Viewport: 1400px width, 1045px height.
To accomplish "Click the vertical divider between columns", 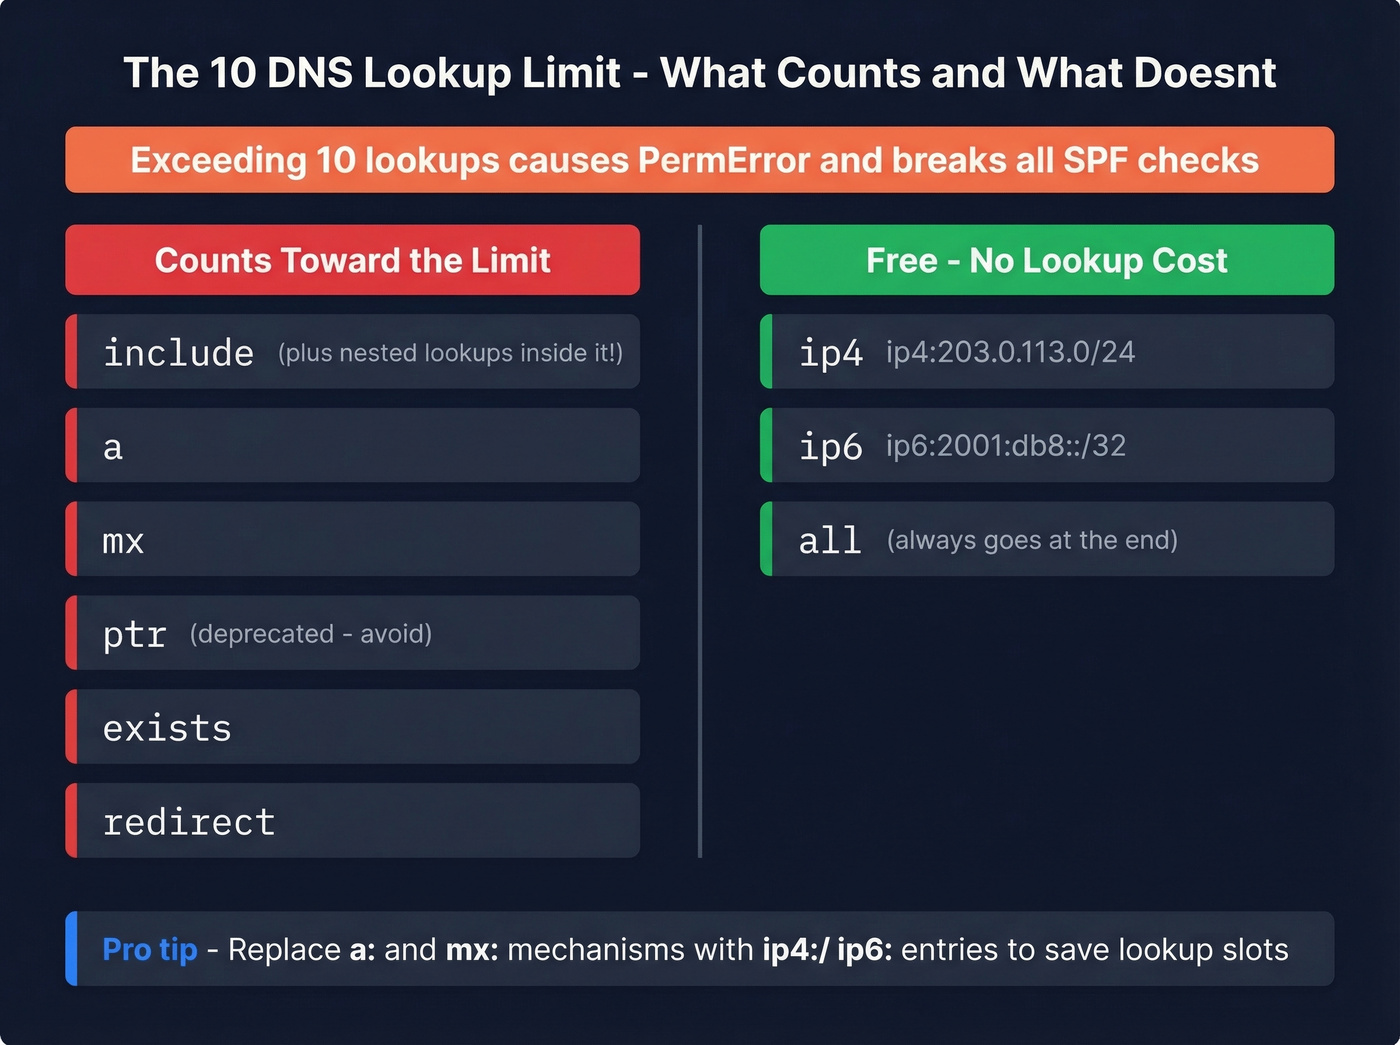I will coord(699,540).
